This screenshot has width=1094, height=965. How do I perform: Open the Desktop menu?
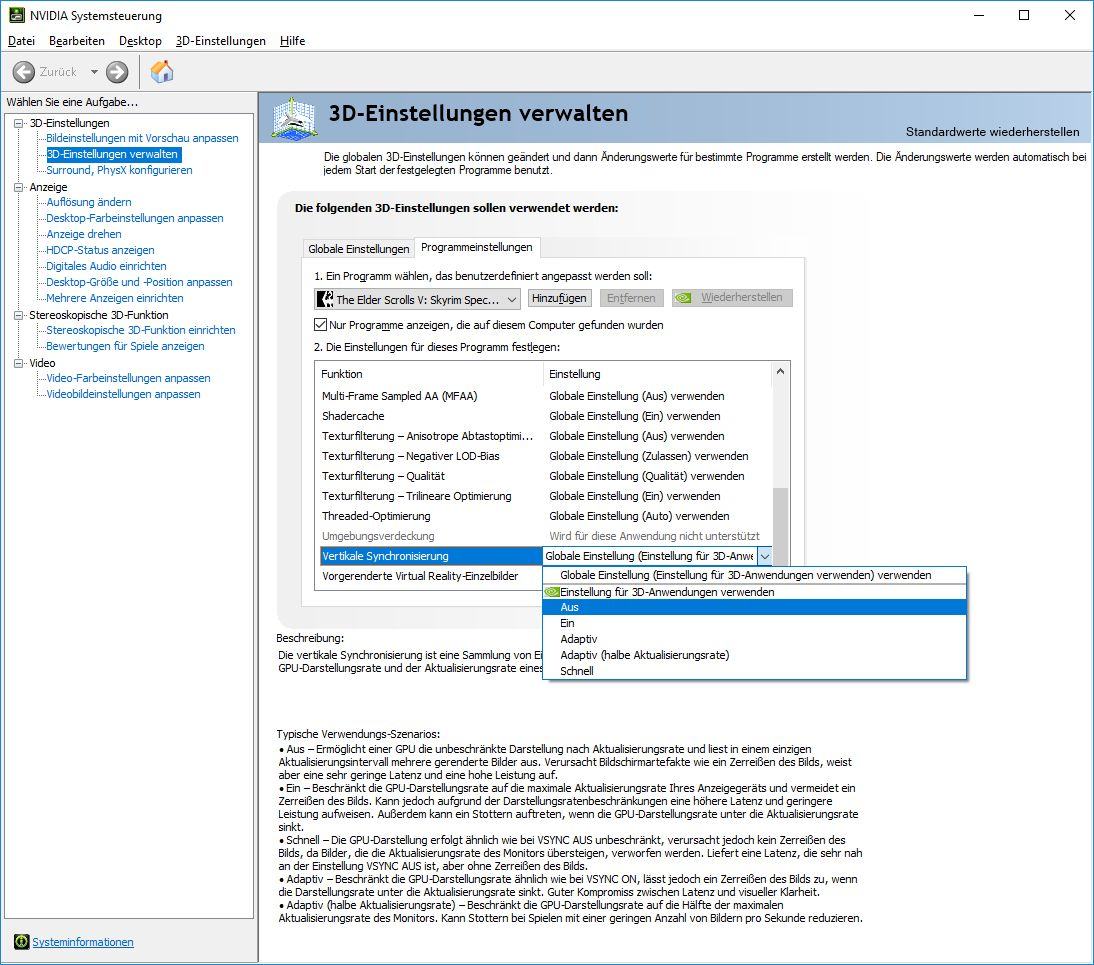click(x=140, y=40)
